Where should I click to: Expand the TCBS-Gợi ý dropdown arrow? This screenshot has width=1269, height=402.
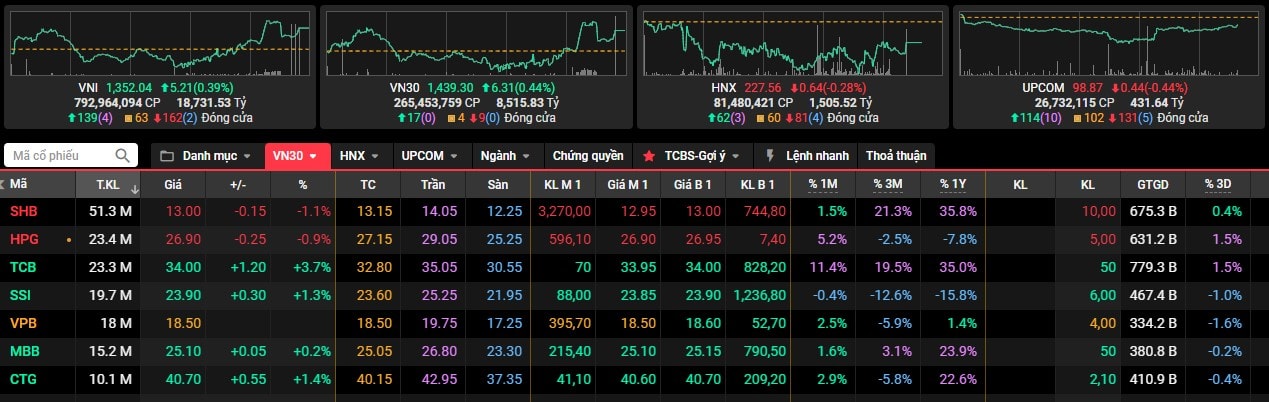coord(735,156)
